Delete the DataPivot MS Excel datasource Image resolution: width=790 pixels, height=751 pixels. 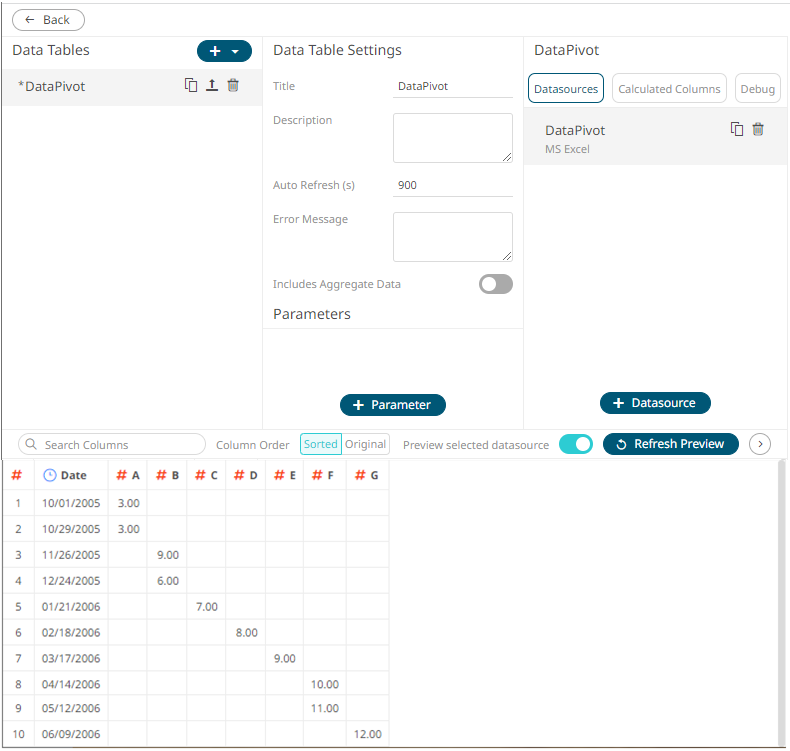758,129
